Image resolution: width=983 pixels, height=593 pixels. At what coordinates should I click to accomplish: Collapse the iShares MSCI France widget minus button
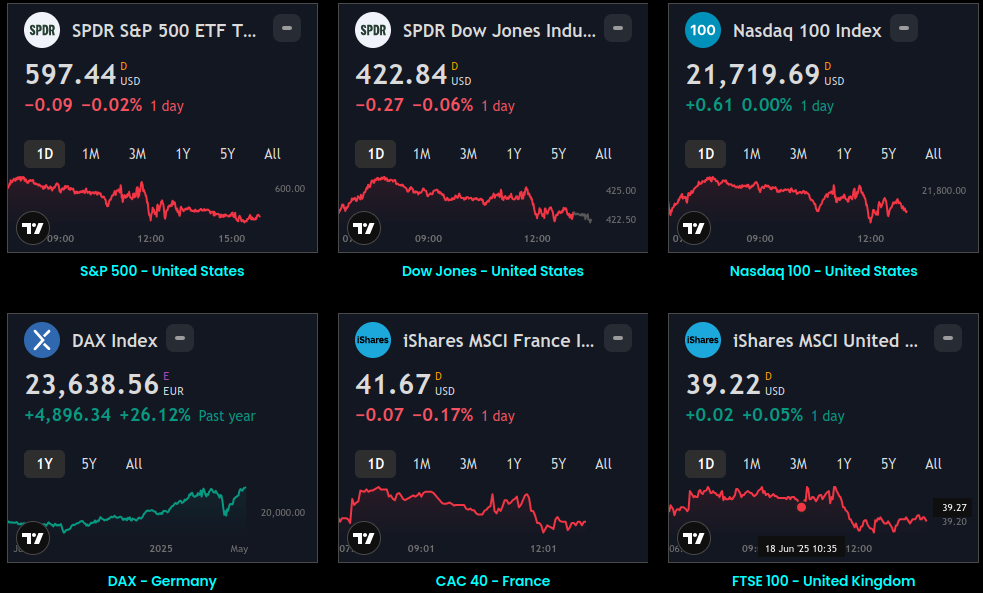tap(618, 338)
